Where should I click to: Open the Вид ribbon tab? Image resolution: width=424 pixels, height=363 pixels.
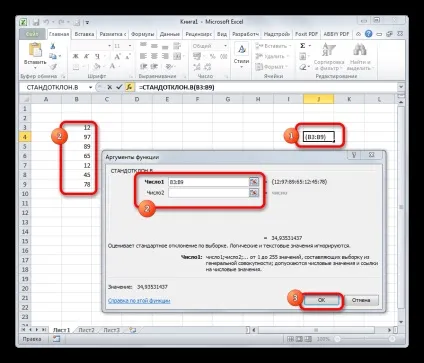pos(222,34)
